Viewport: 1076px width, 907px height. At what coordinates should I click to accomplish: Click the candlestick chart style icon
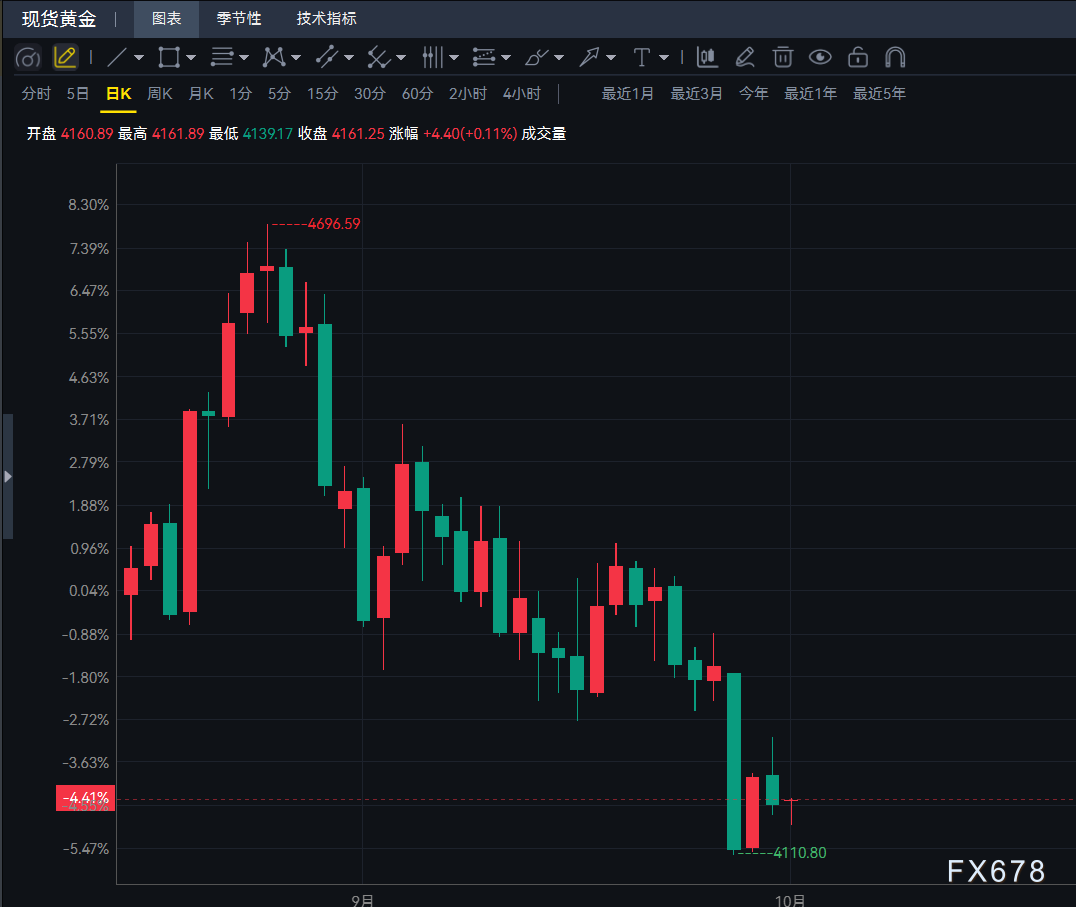(x=707, y=58)
